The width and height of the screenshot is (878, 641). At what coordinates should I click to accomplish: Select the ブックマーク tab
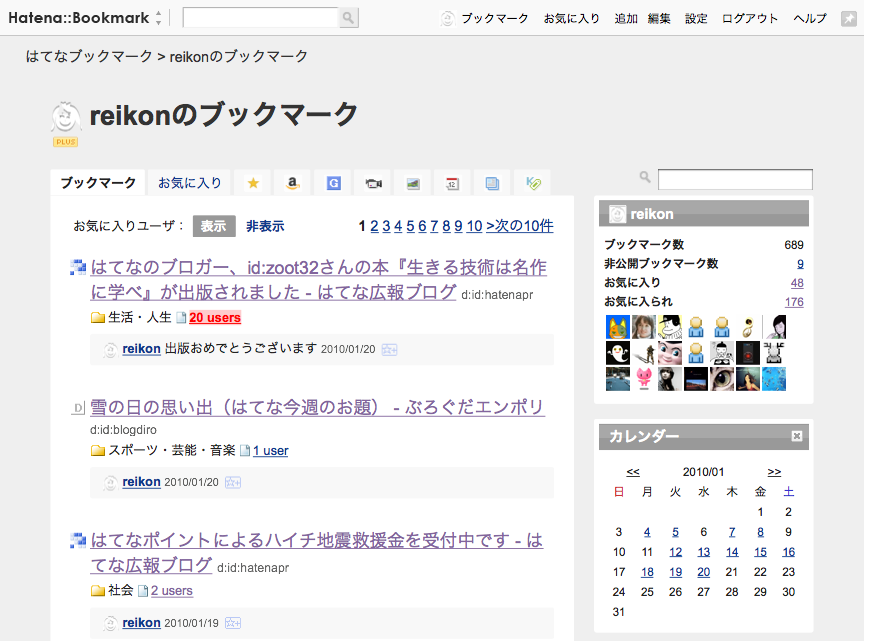click(98, 183)
